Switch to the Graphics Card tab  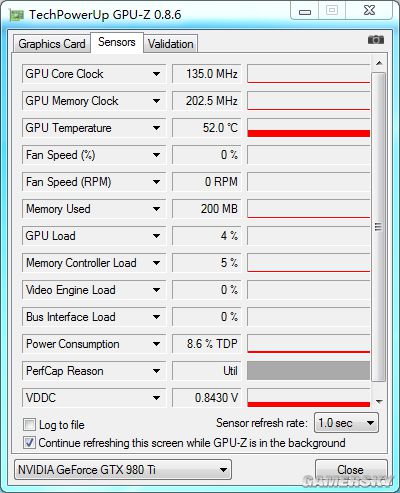click(52, 44)
